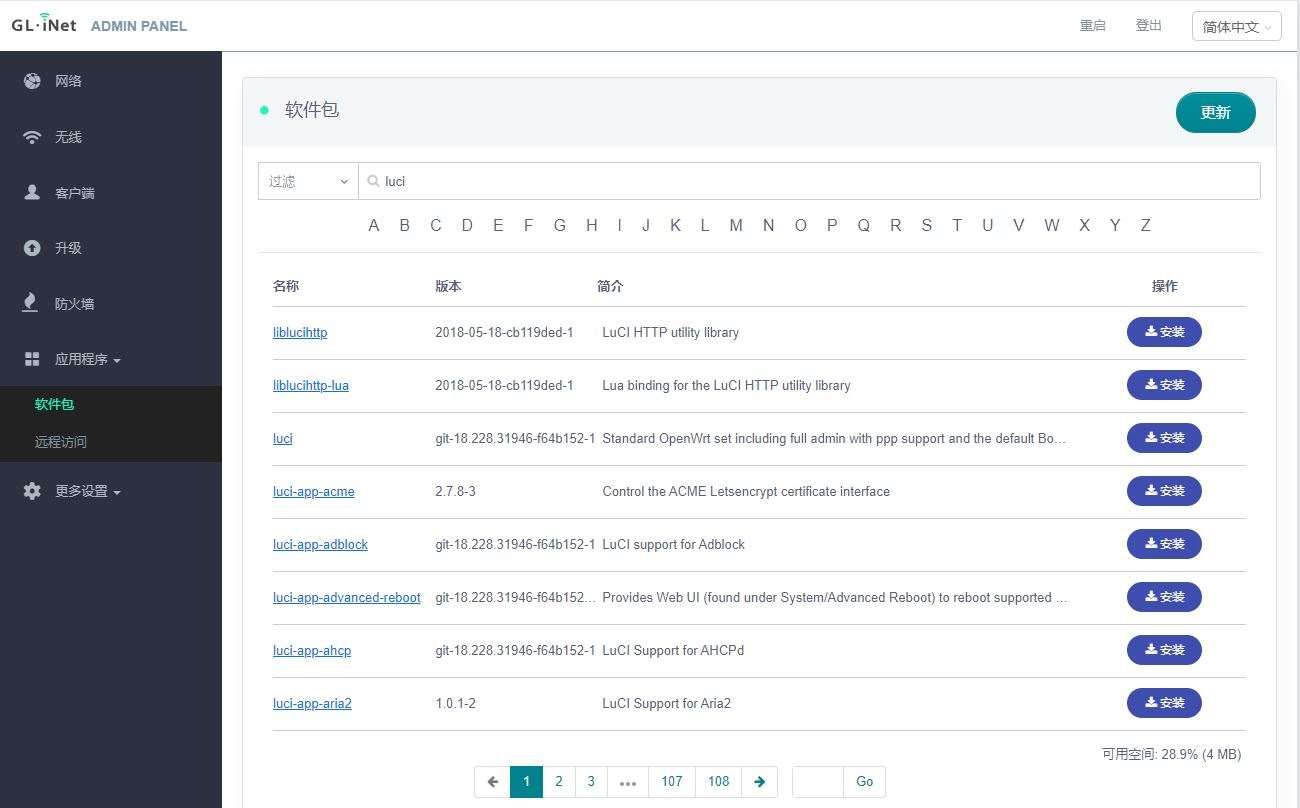Screen dimensions: 1300x808
Task: Click version text 2.7.8-3
Action: 455,491
